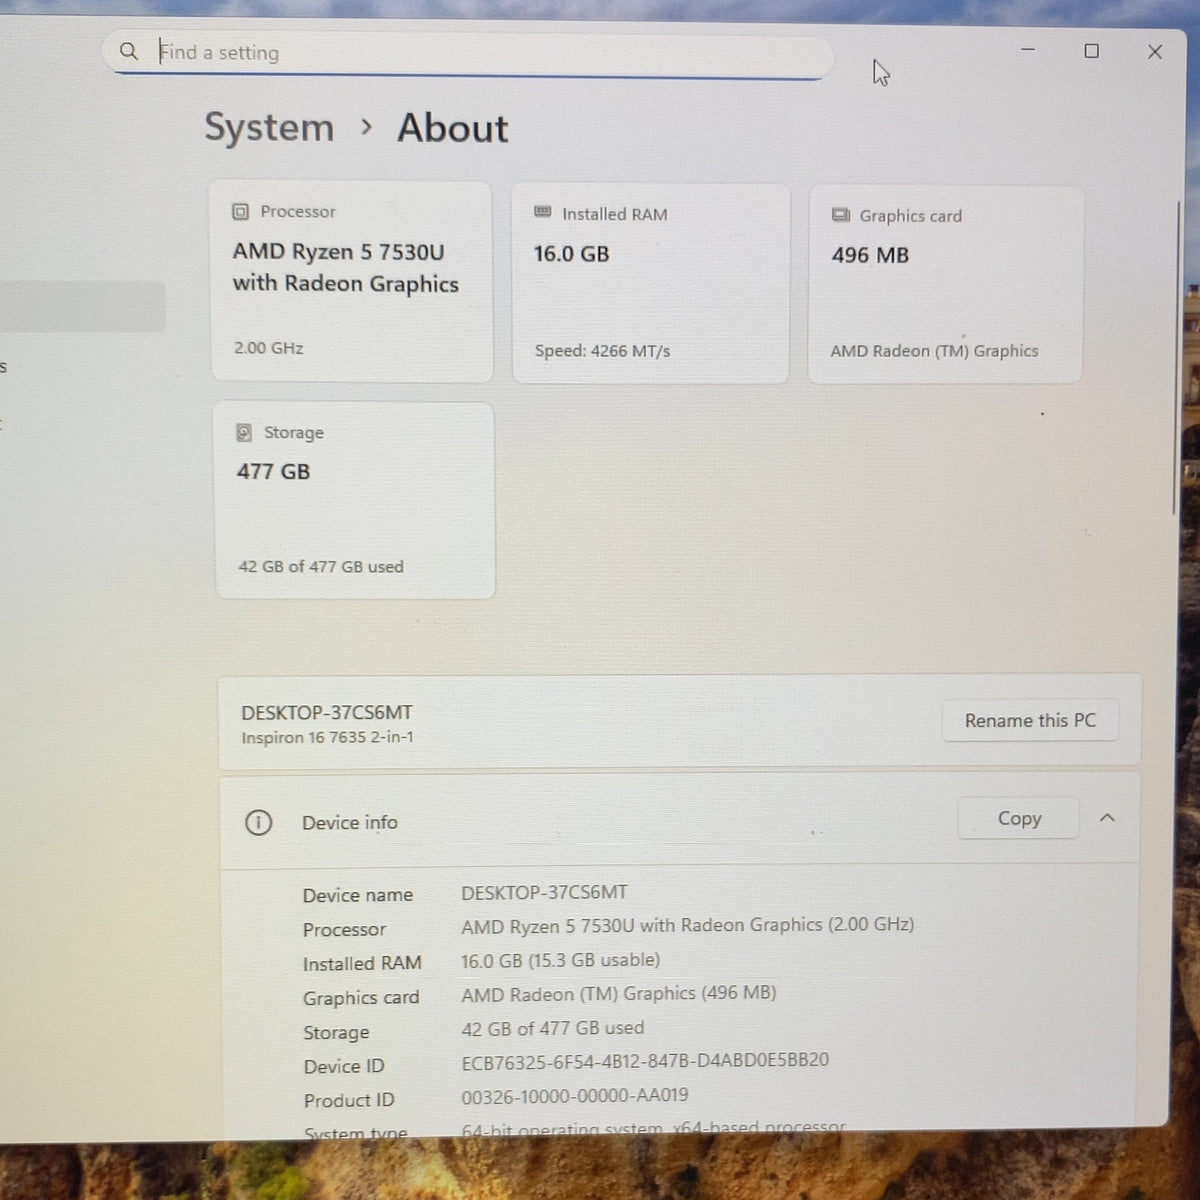Select Device ID value 'ECB76325-6F54...'

(645, 1061)
